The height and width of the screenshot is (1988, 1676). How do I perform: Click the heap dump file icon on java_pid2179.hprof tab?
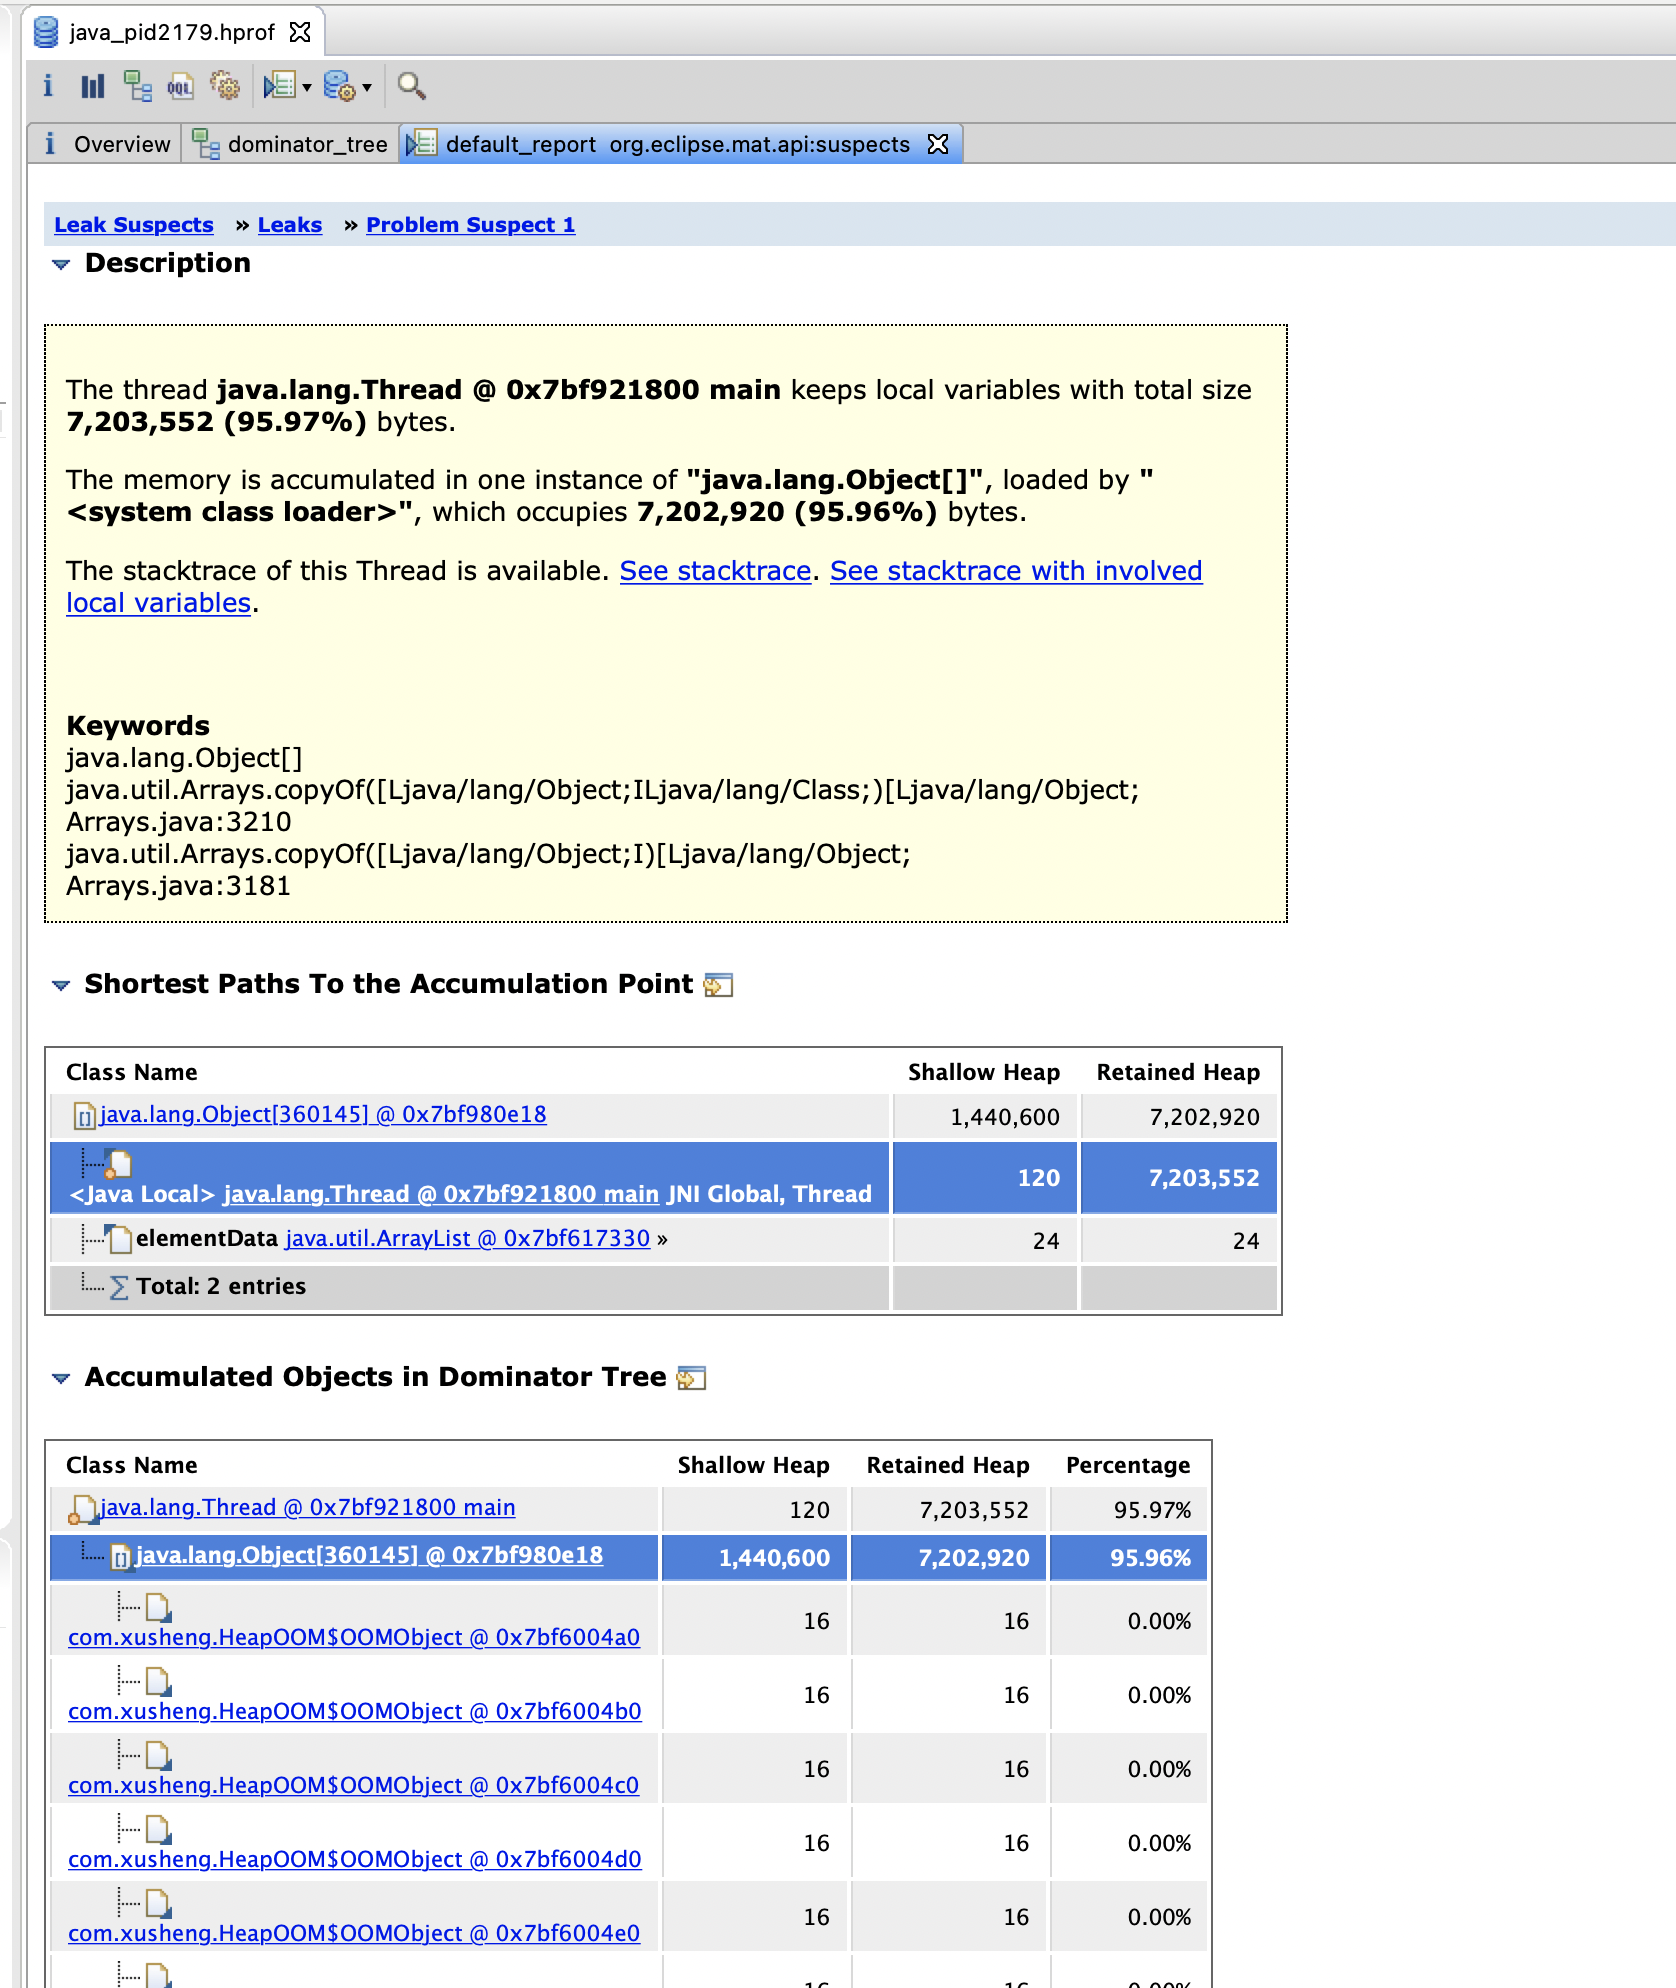pos(46,32)
